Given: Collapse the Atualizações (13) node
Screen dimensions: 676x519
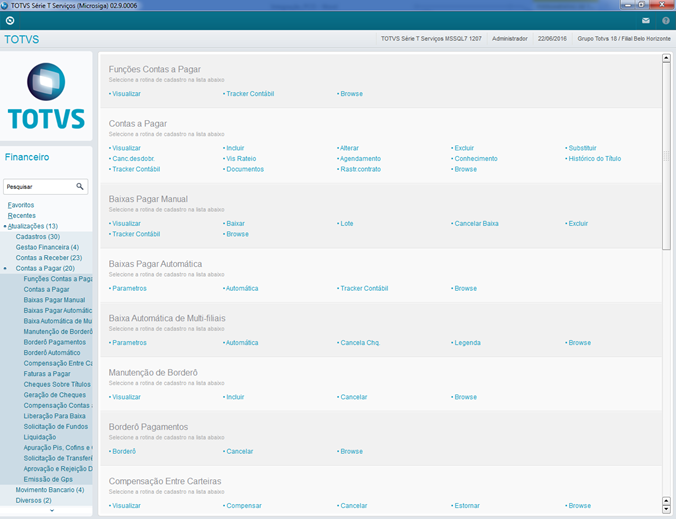Looking at the screenshot, I should click(x=32, y=226).
